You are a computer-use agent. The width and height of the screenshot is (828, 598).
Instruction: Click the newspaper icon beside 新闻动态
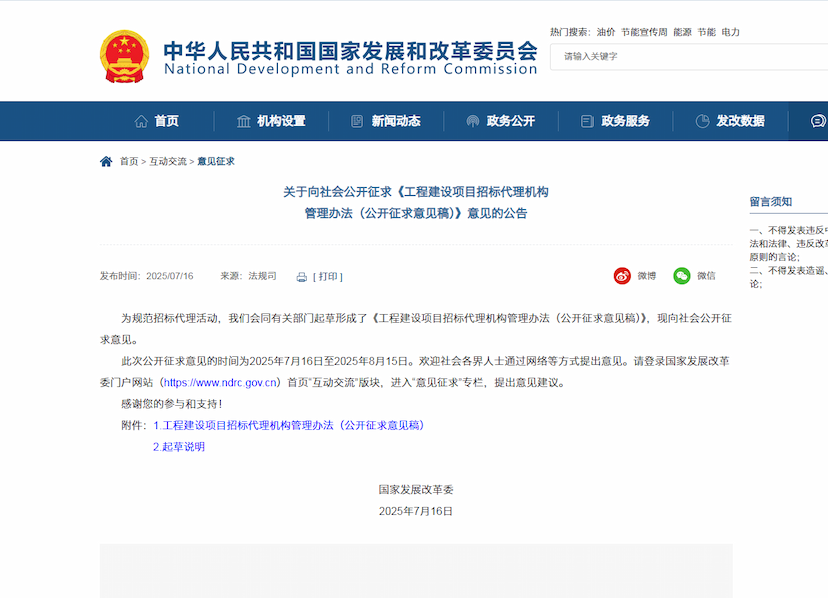tap(357, 122)
